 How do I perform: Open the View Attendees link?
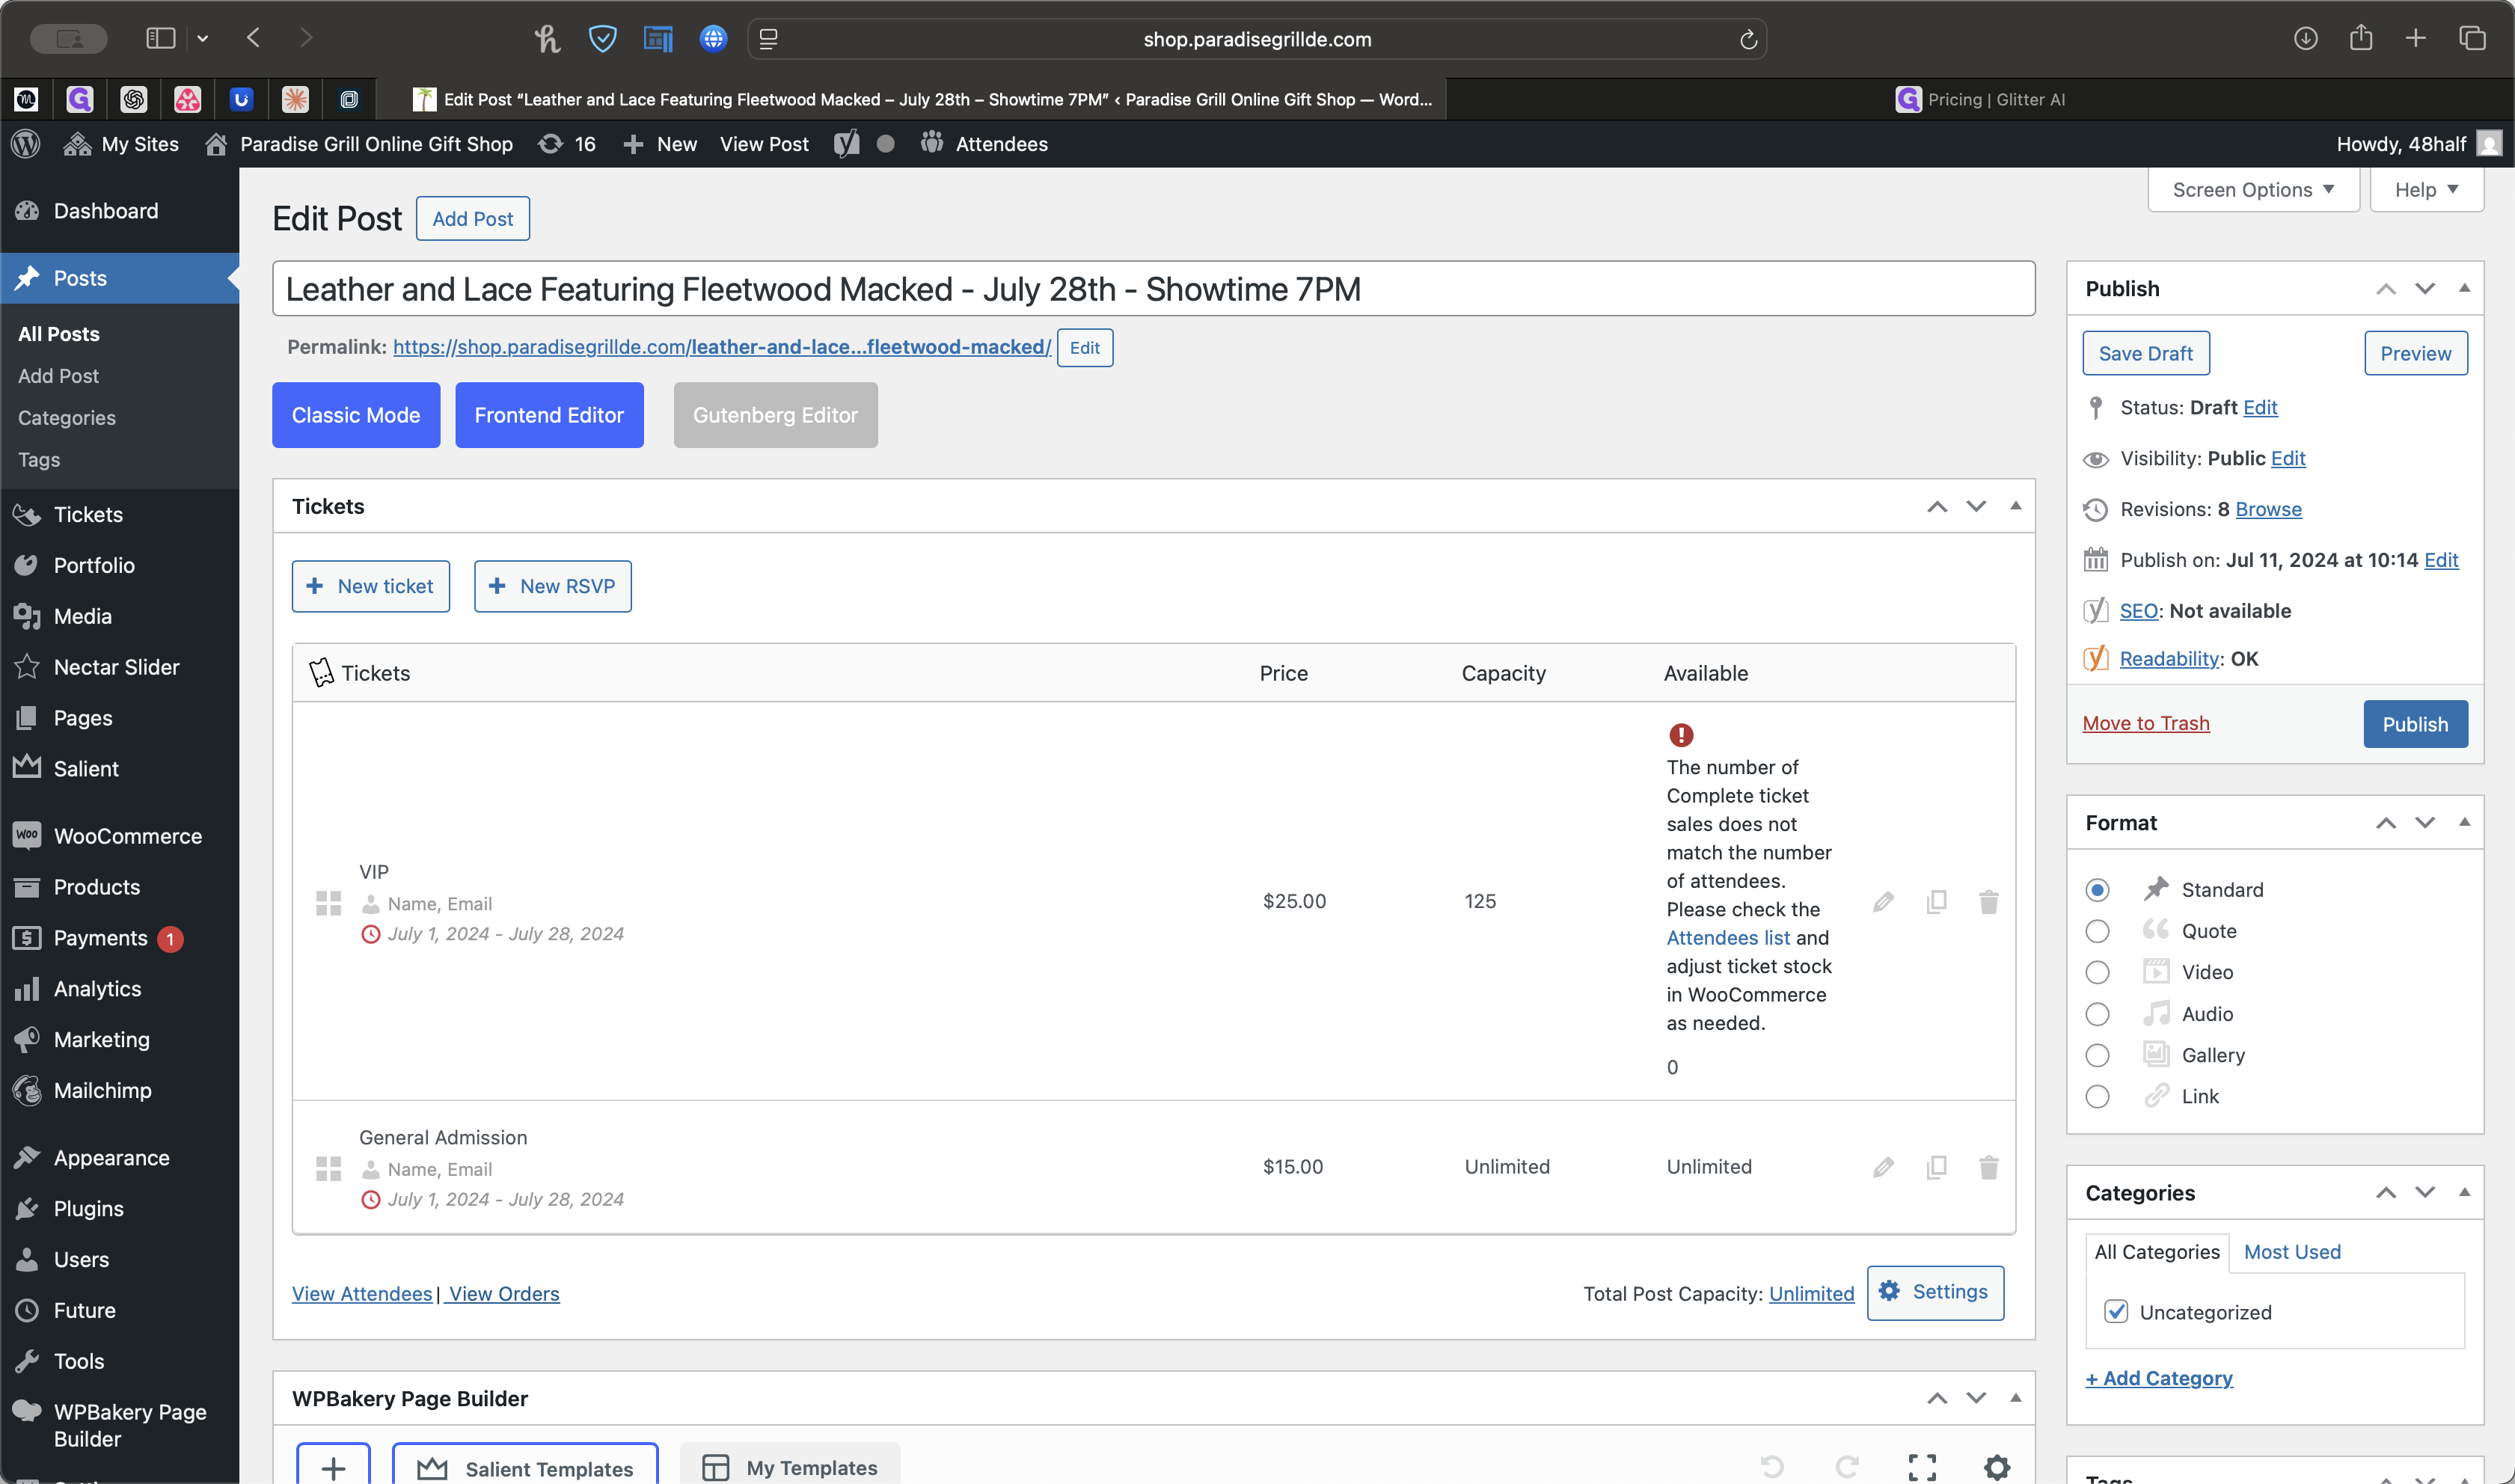pyautogui.click(x=362, y=1294)
